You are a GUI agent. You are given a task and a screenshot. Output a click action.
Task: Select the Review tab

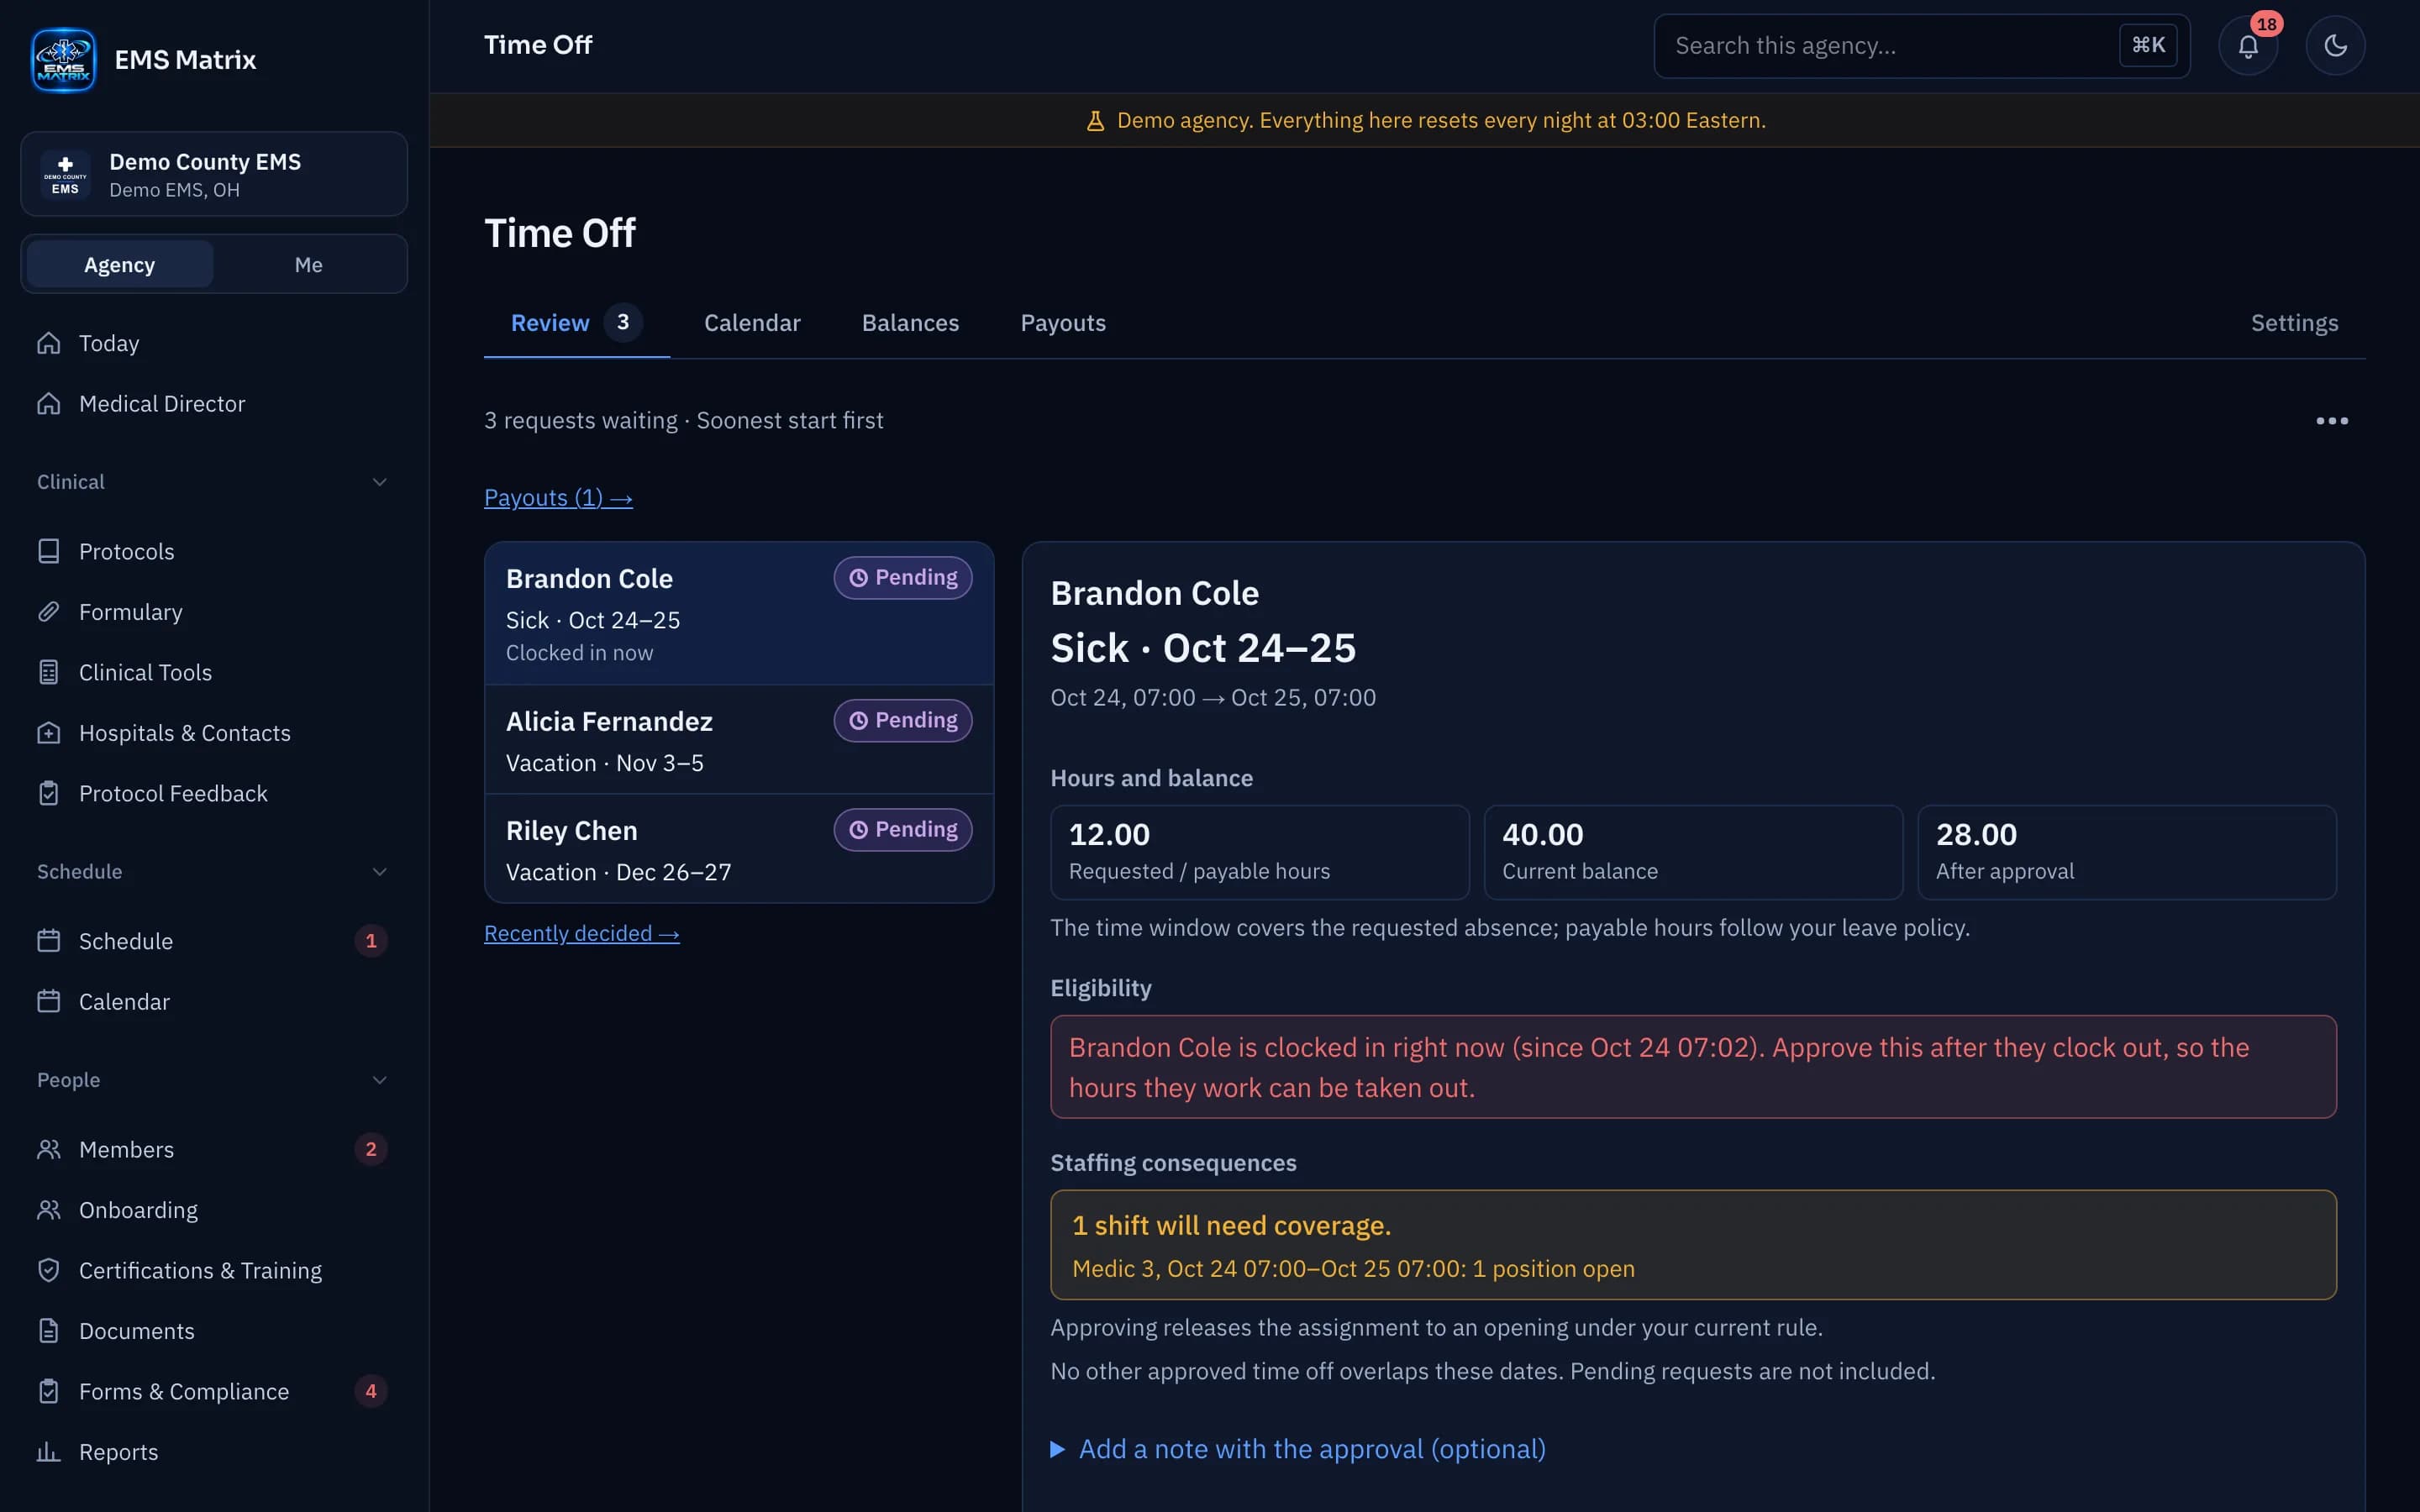coord(576,323)
